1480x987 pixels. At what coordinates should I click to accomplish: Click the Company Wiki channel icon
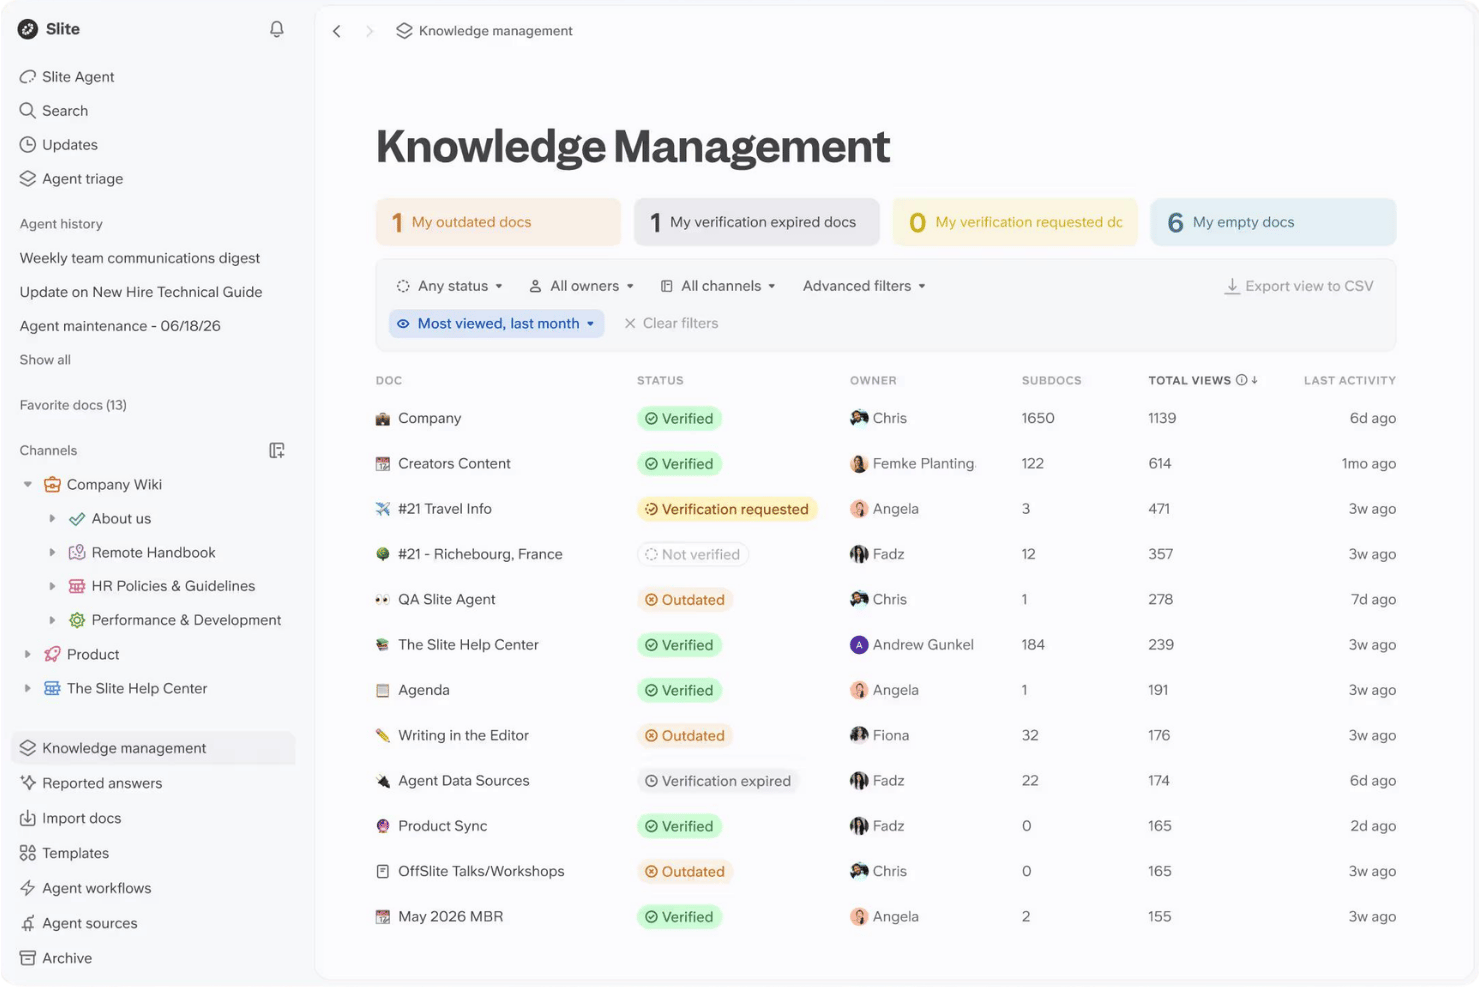coord(52,485)
